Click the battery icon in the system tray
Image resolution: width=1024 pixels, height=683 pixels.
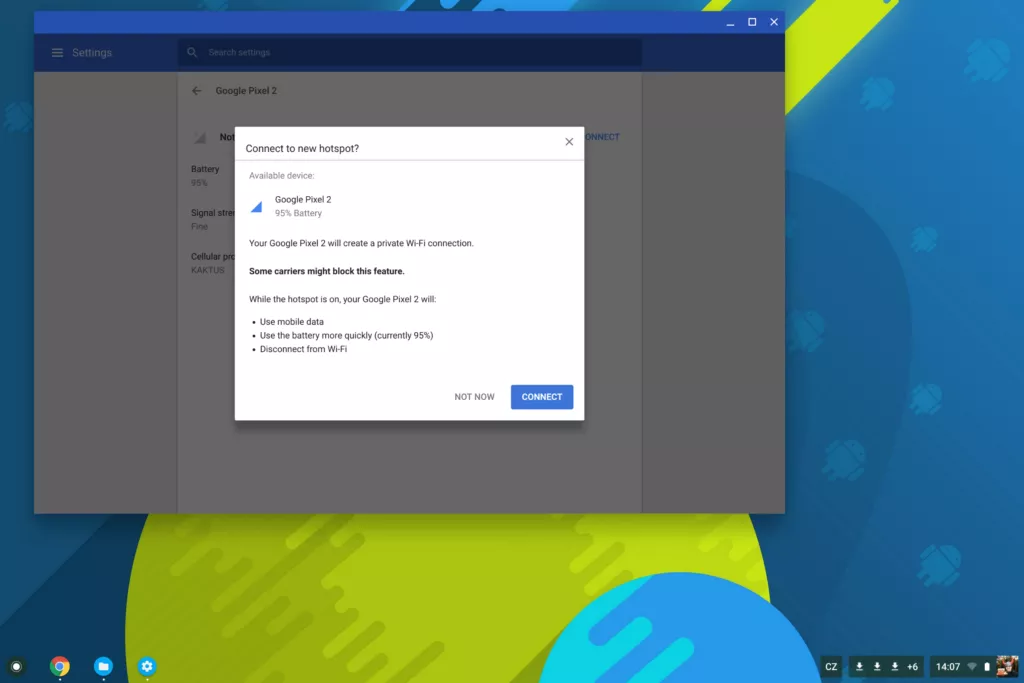point(987,667)
